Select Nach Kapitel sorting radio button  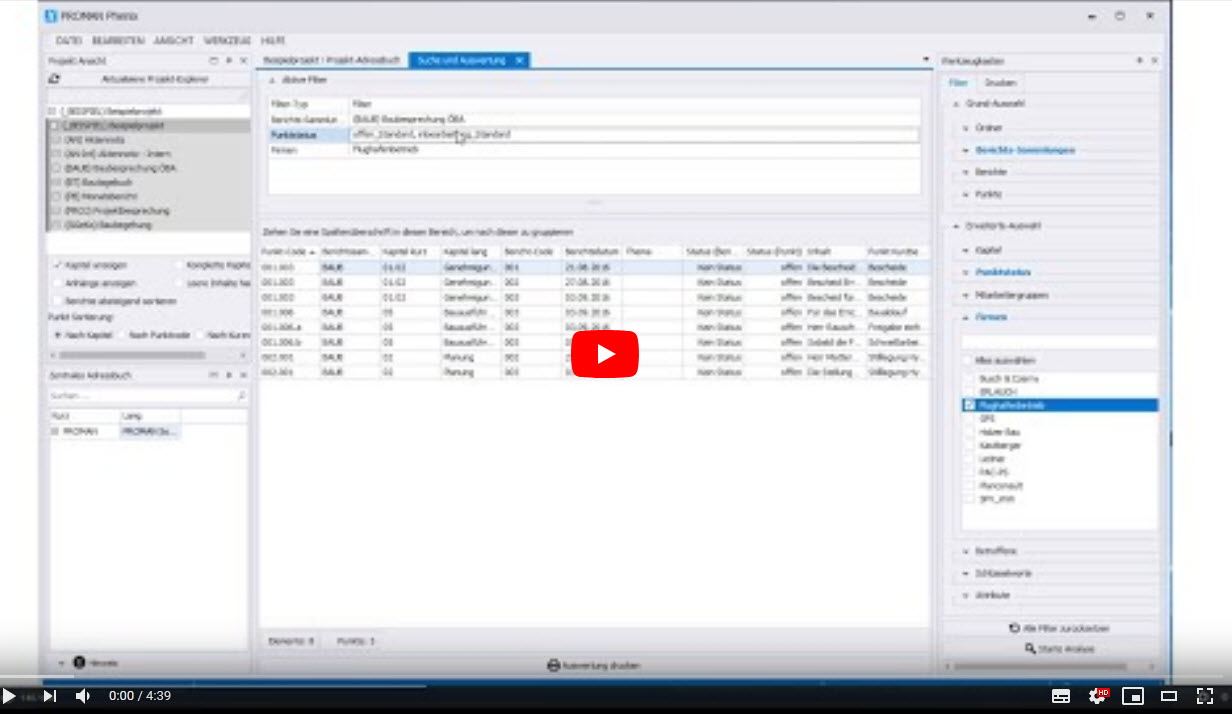point(57,334)
